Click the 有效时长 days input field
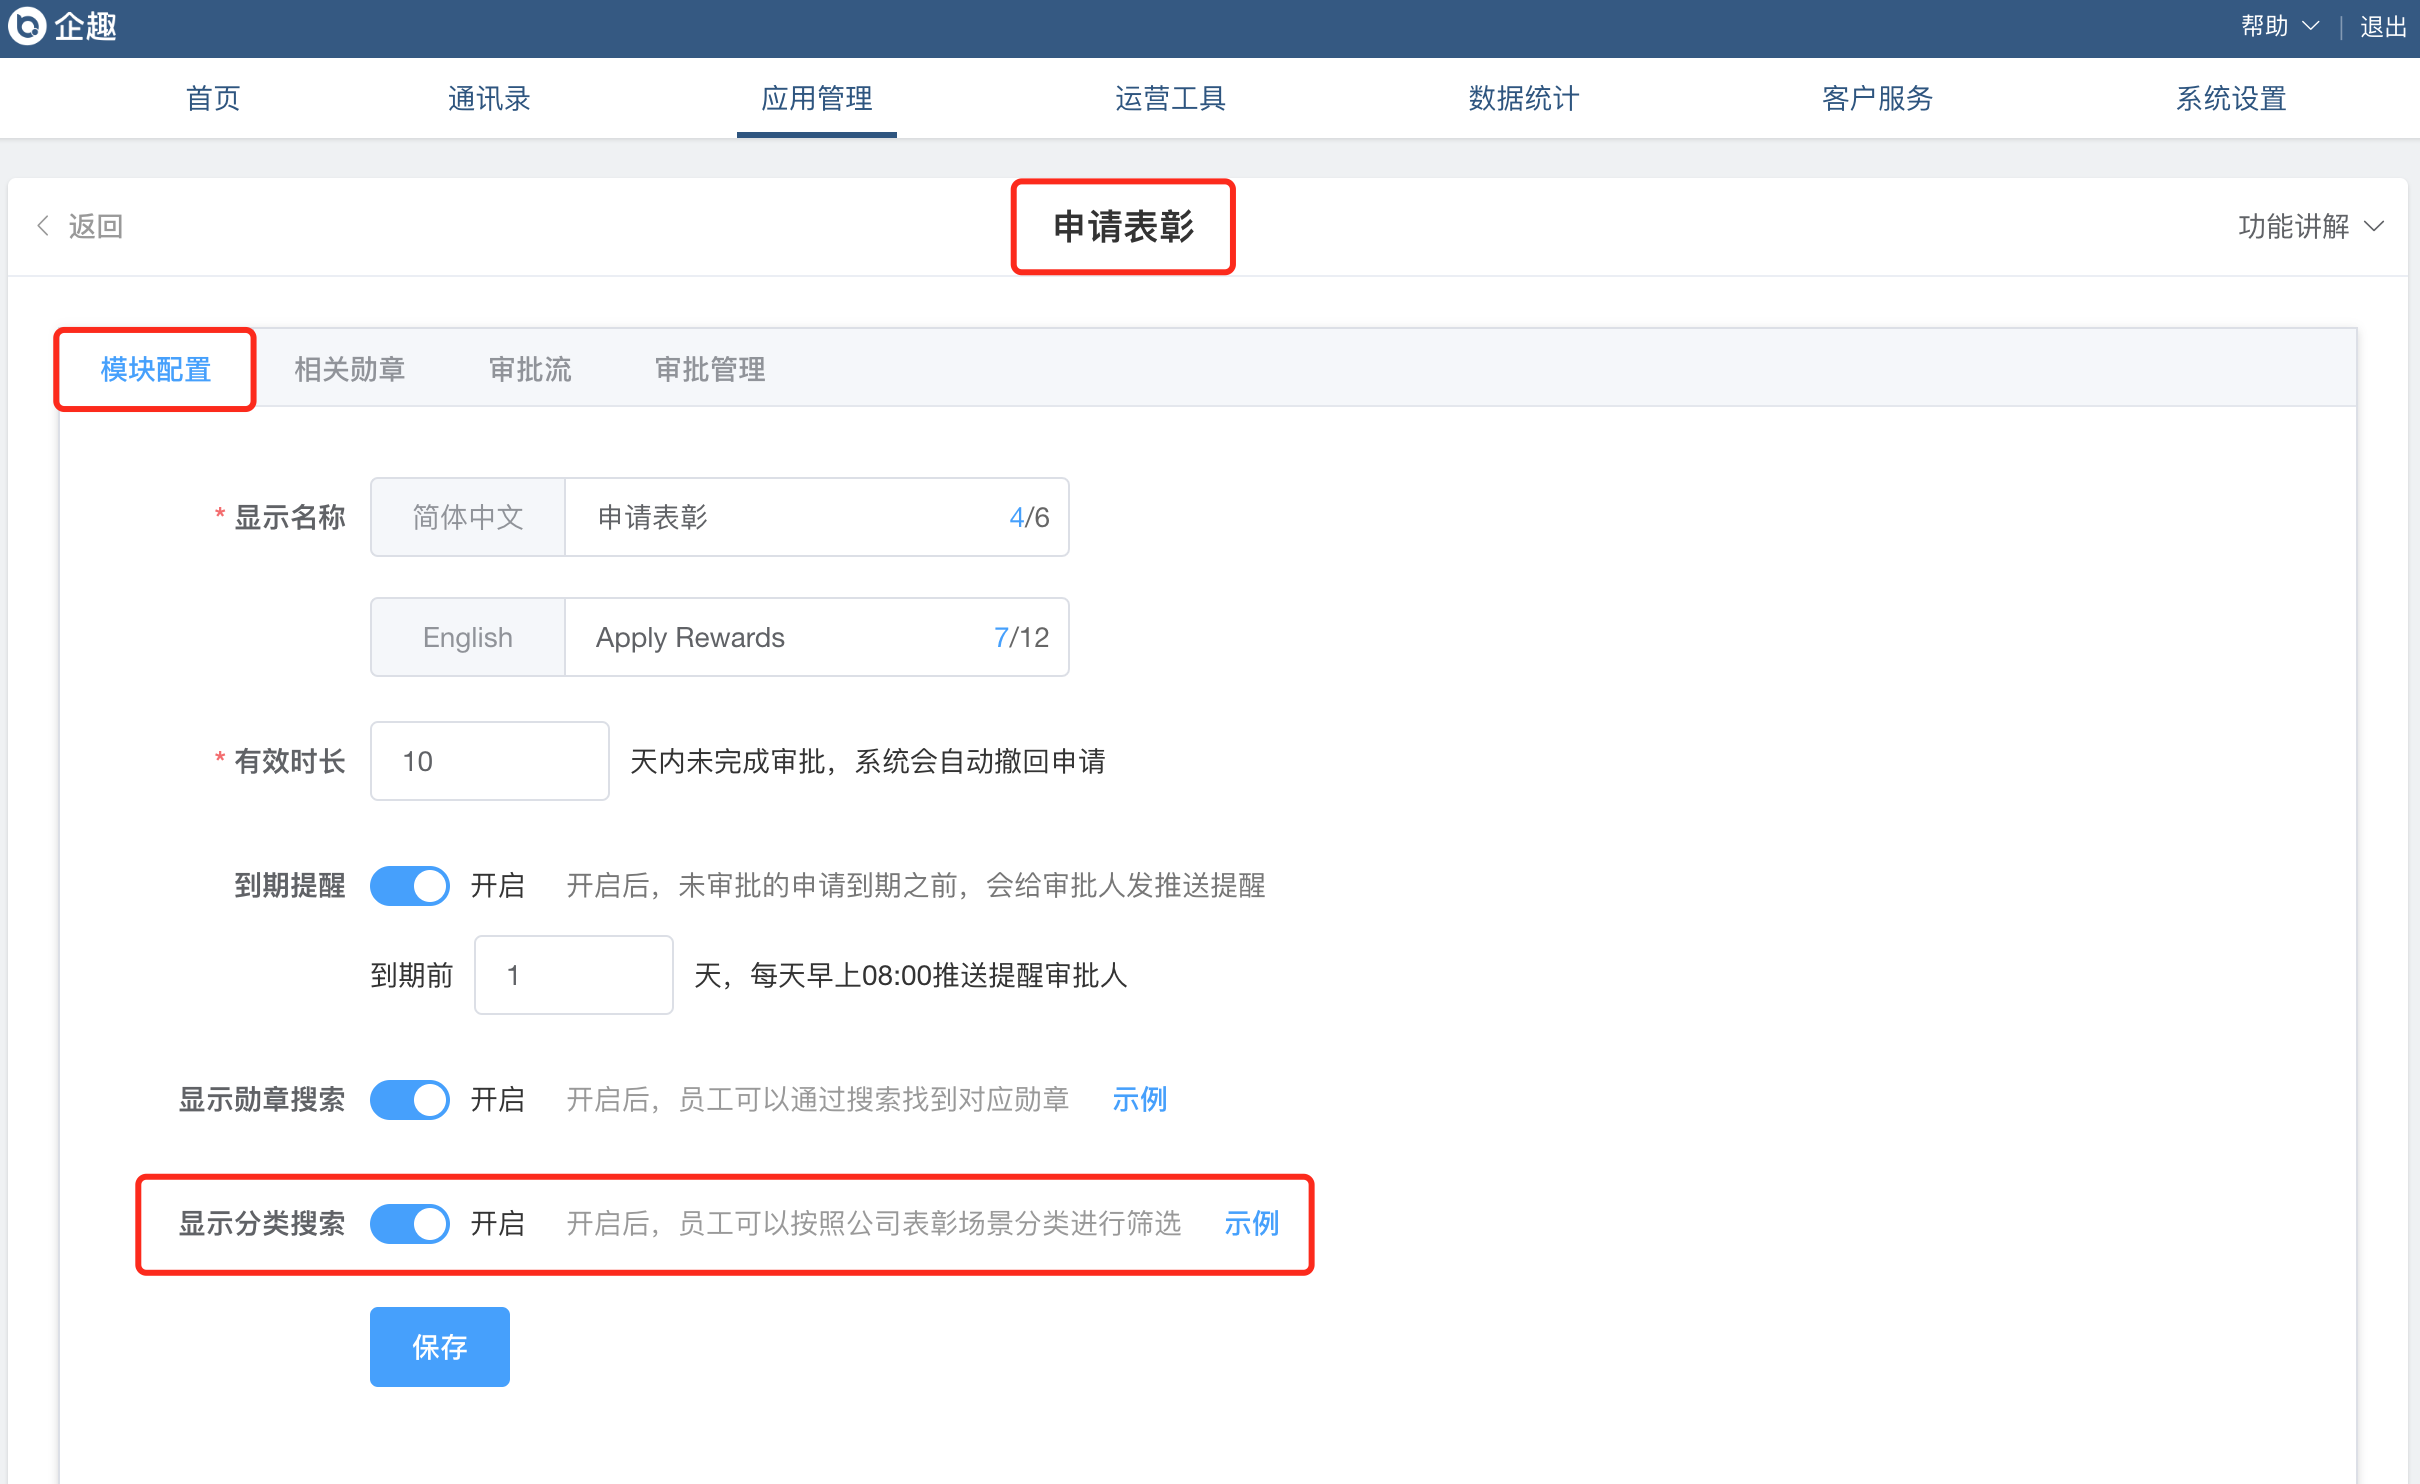 pyautogui.click(x=489, y=761)
